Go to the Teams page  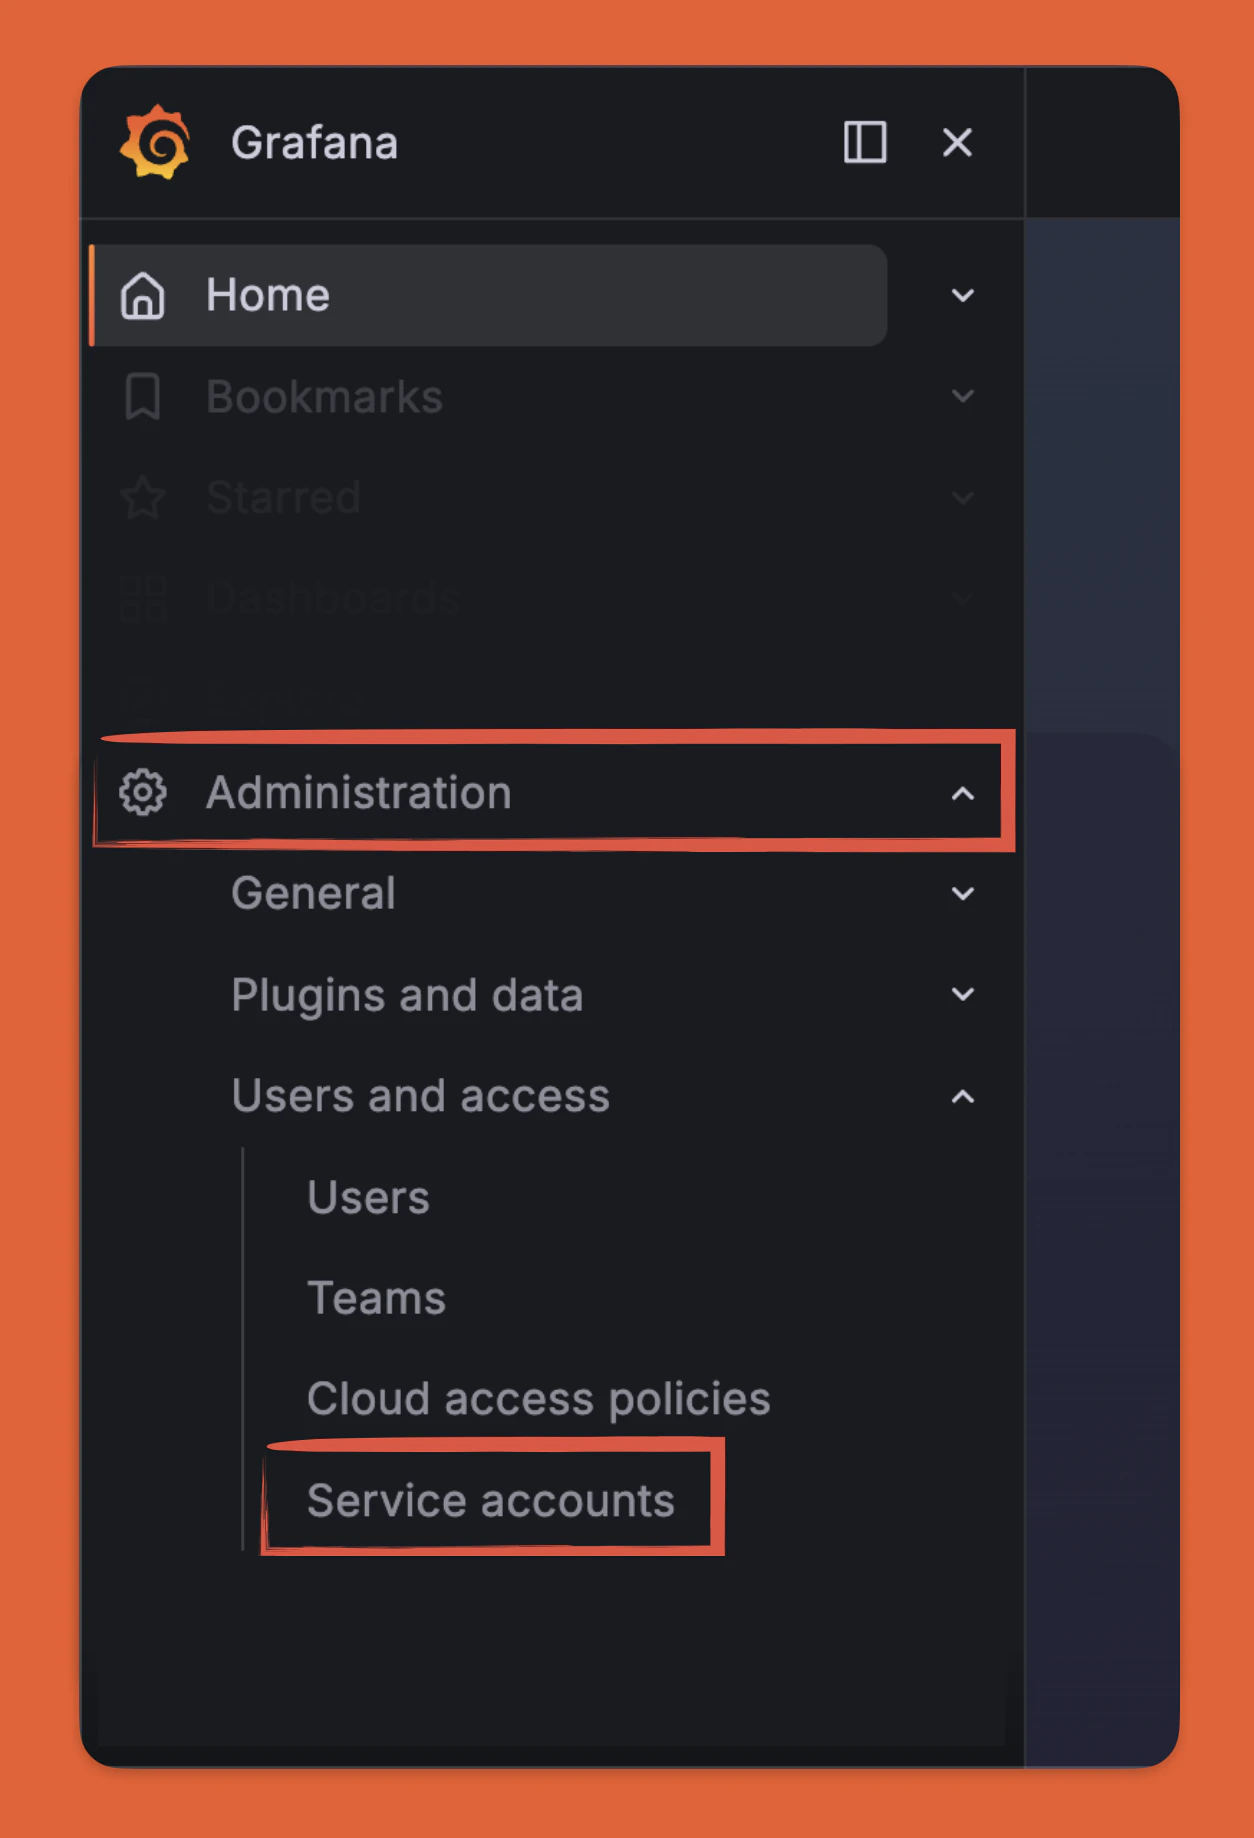tap(376, 1298)
